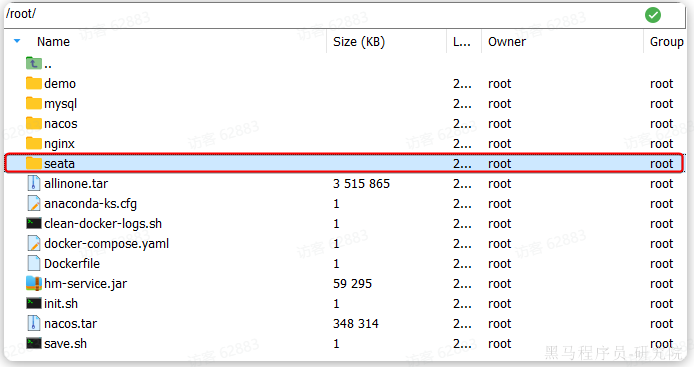Select the nginx folder name
The image size is (694, 367).
59,144
